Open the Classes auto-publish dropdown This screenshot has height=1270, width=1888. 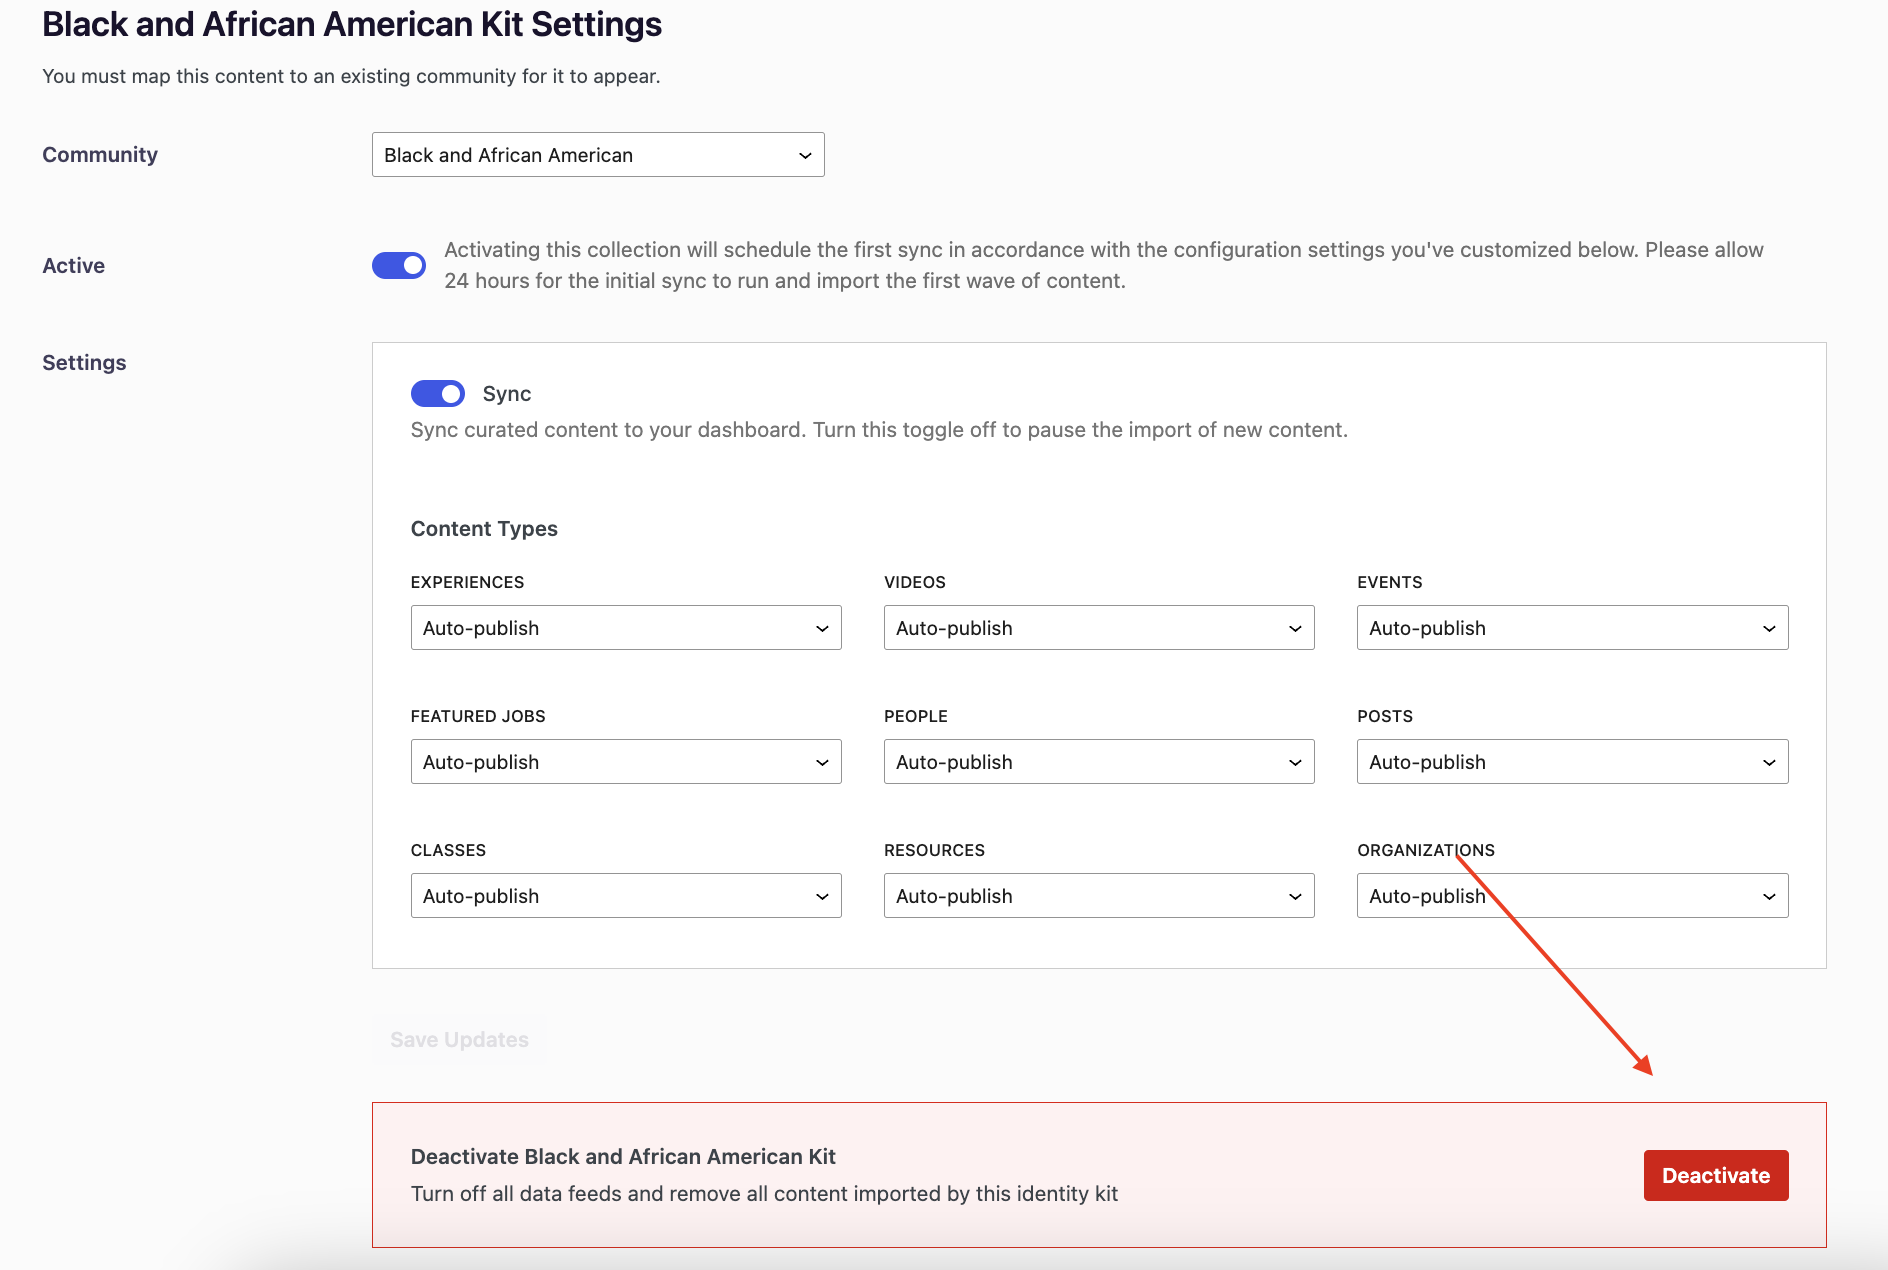pyautogui.click(x=625, y=895)
